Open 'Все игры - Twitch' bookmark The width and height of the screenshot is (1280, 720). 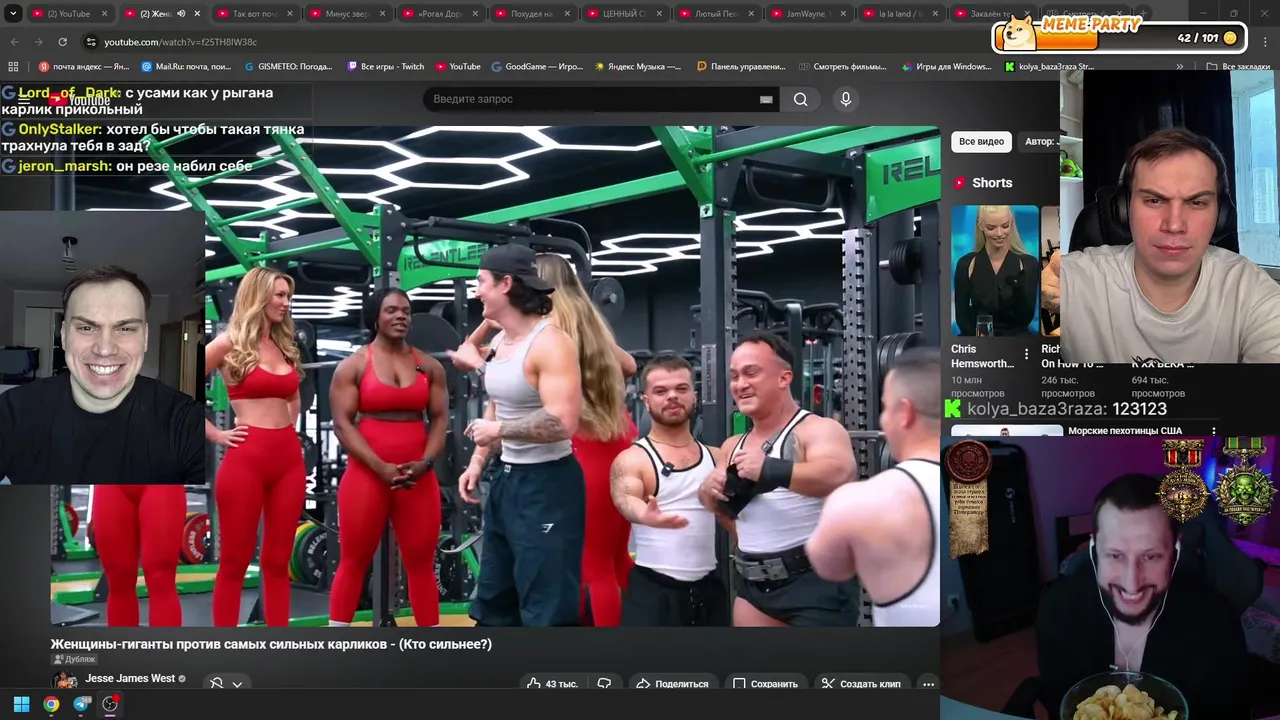tap(385, 67)
